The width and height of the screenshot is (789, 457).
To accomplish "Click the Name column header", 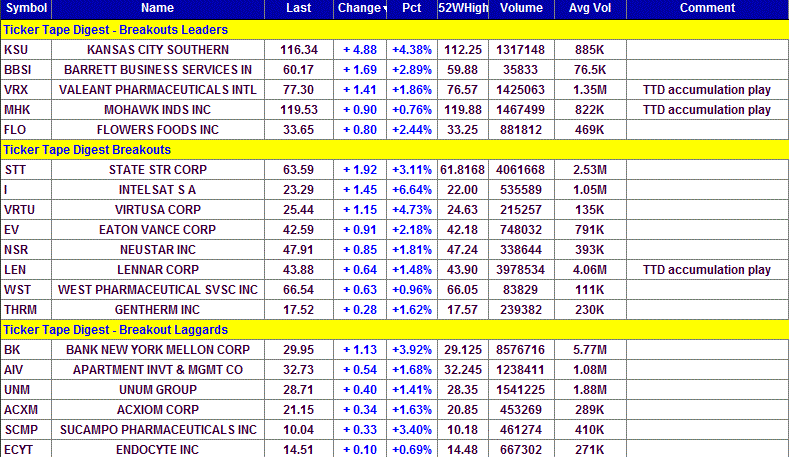I will click(157, 9).
